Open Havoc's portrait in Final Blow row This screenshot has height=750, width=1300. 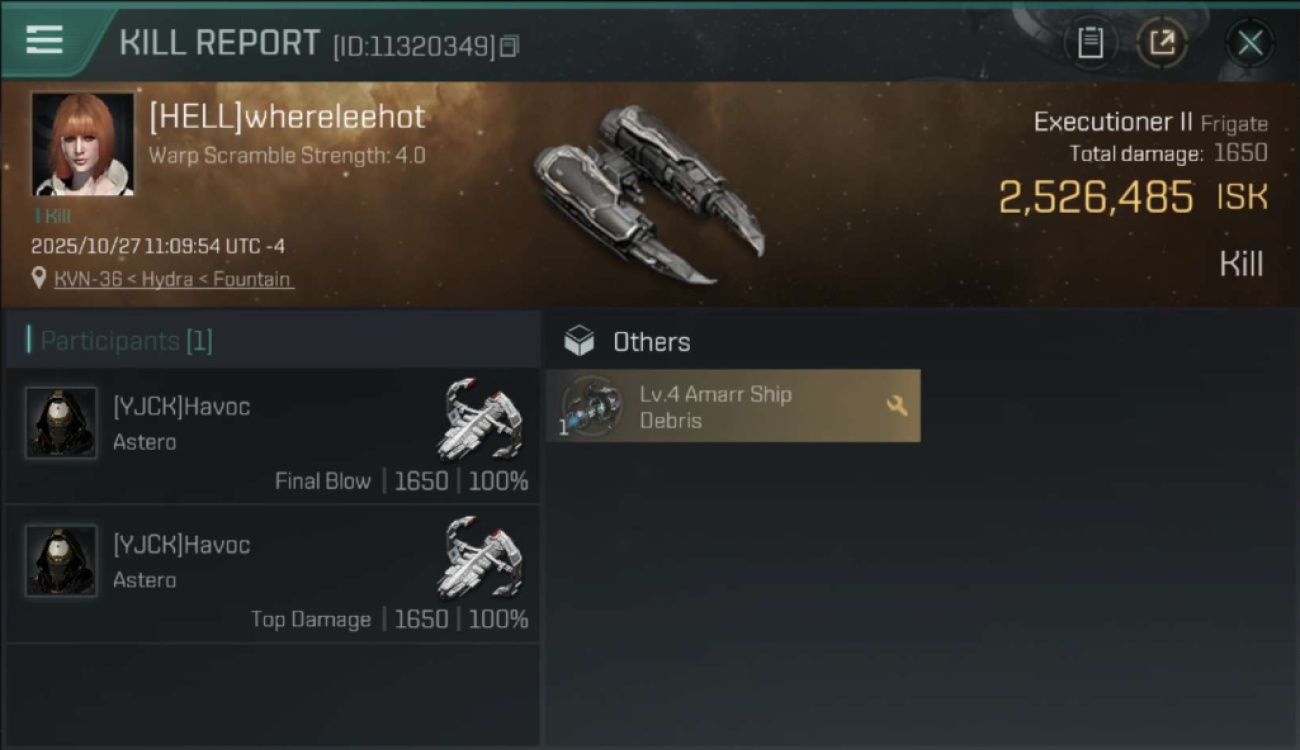(x=61, y=423)
